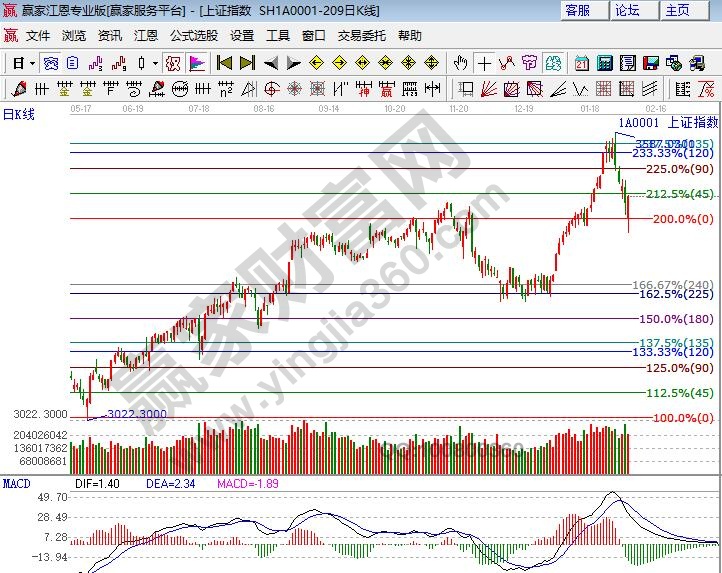The width and height of the screenshot is (722, 573).
Task: Click the MACD indicator label
Action: point(16,483)
